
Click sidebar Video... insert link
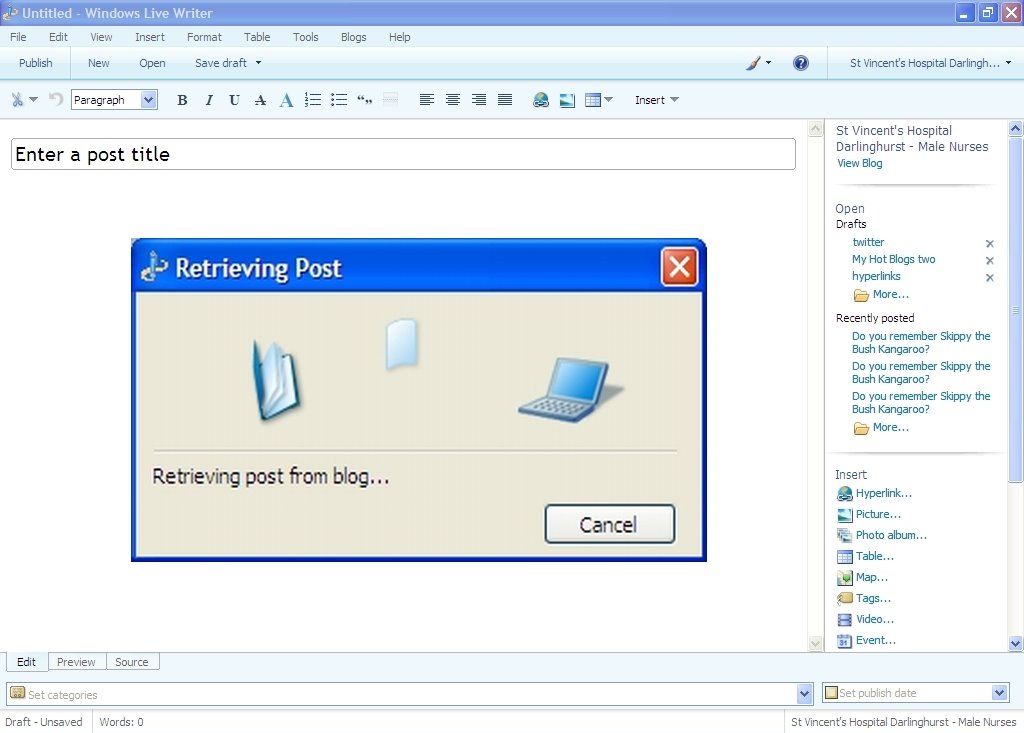pos(874,619)
